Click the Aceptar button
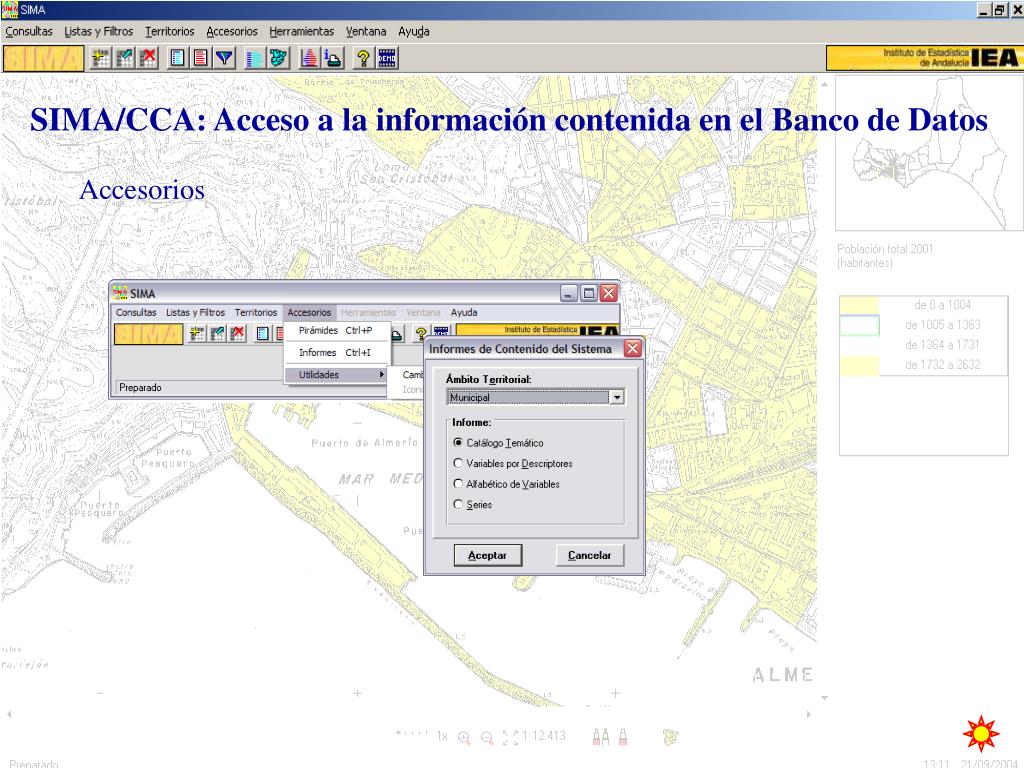 (x=488, y=555)
